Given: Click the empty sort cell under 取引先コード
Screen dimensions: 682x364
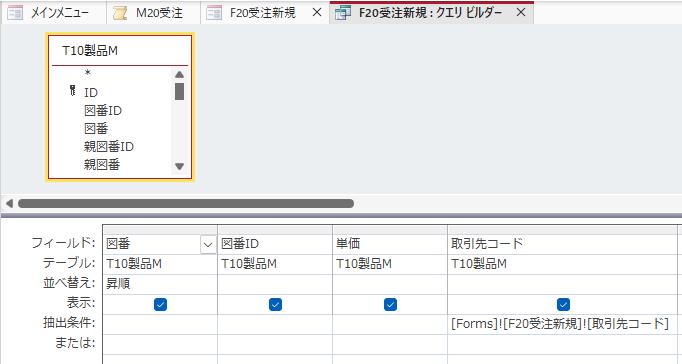Looking at the screenshot, I should 562,284.
